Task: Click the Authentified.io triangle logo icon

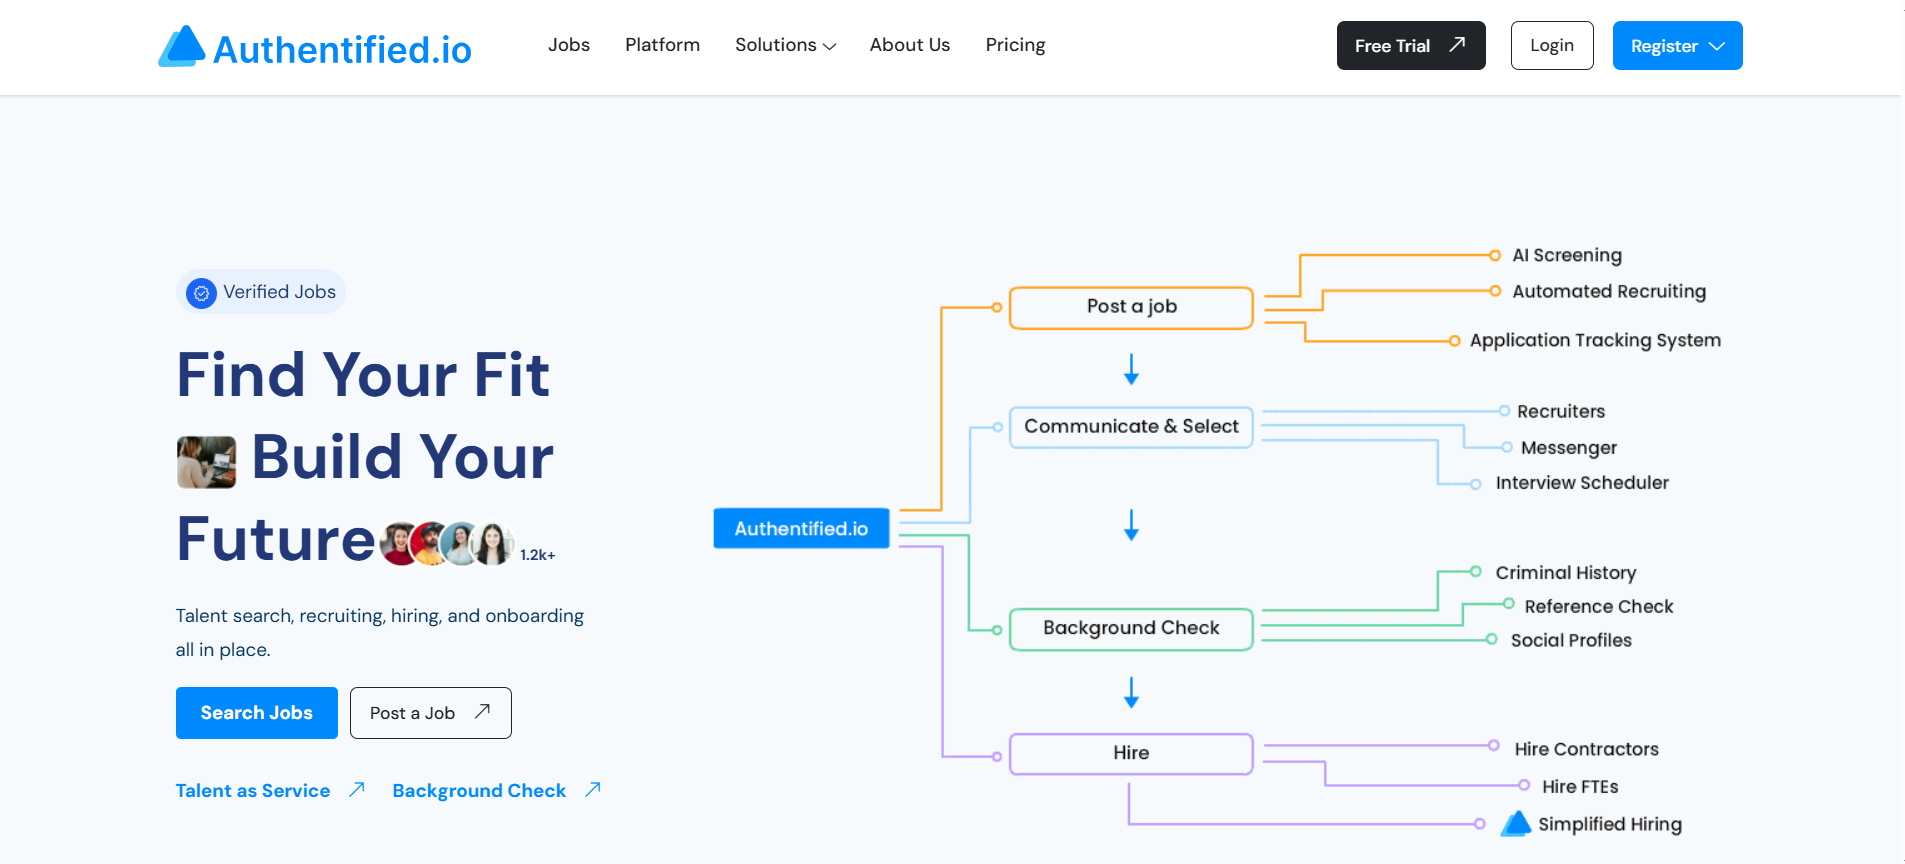Action: [182, 46]
